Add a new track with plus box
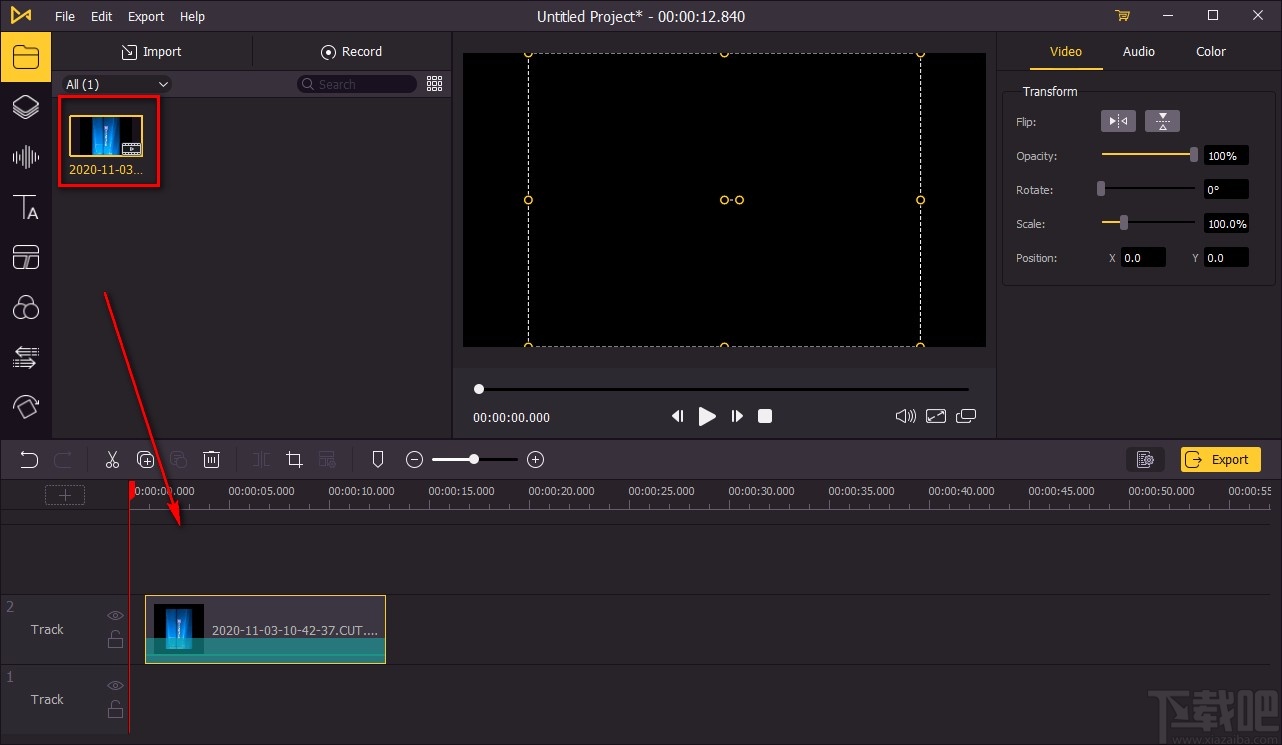 65,495
